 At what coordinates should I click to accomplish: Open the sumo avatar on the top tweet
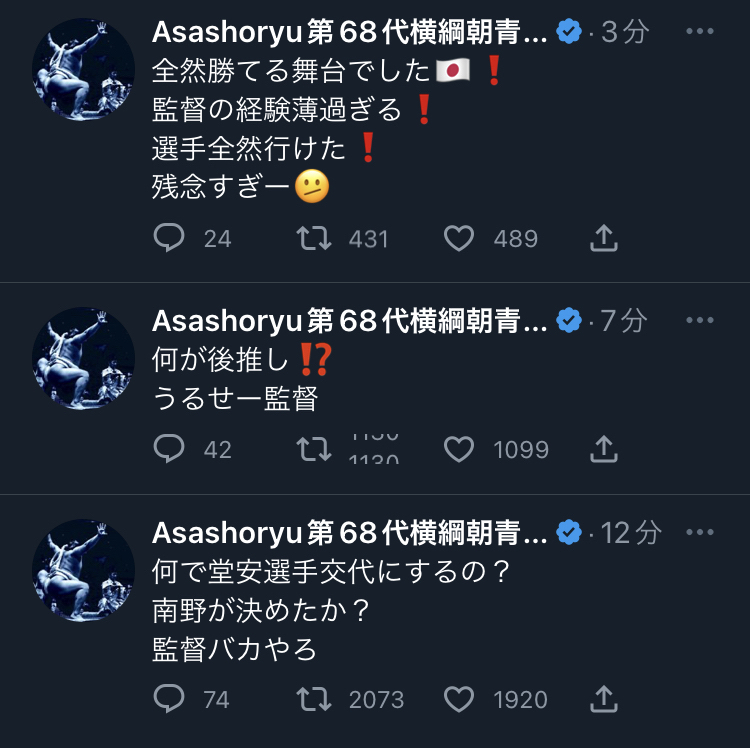click(x=83, y=69)
